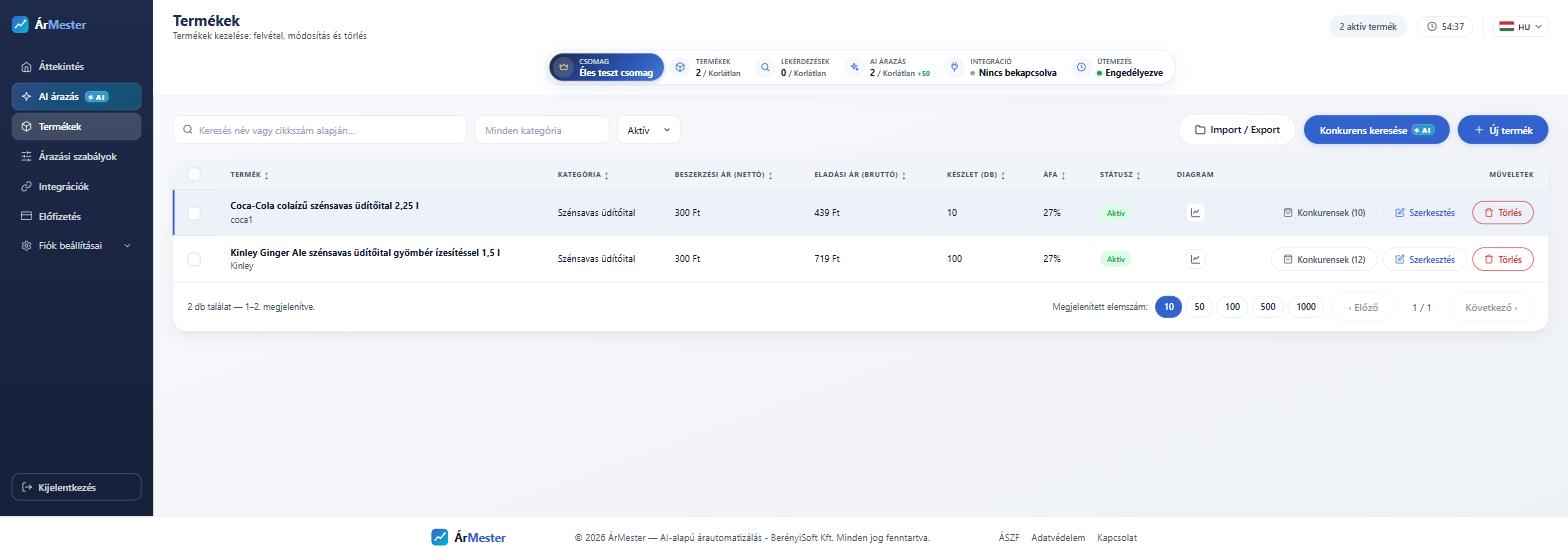This screenshot has width=1568, height=558.
Task: Click the ÁrMester footer logo
Action: (468, 537)
